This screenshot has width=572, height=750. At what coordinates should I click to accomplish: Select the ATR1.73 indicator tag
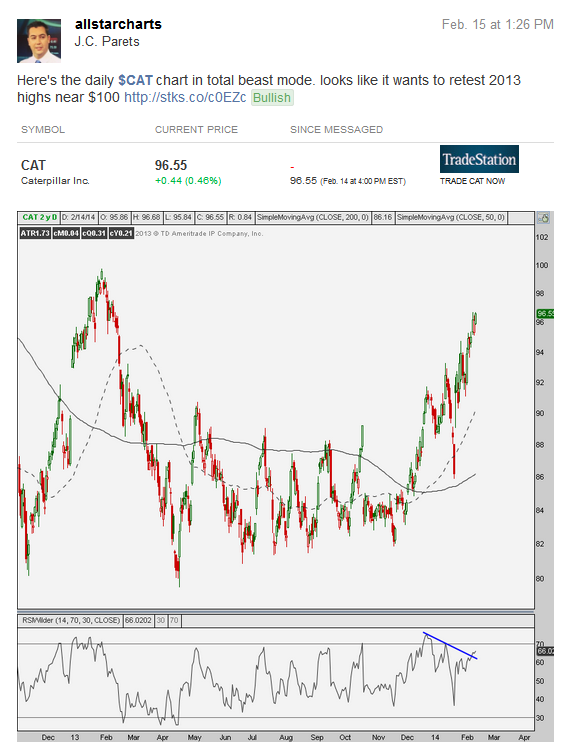35,233
